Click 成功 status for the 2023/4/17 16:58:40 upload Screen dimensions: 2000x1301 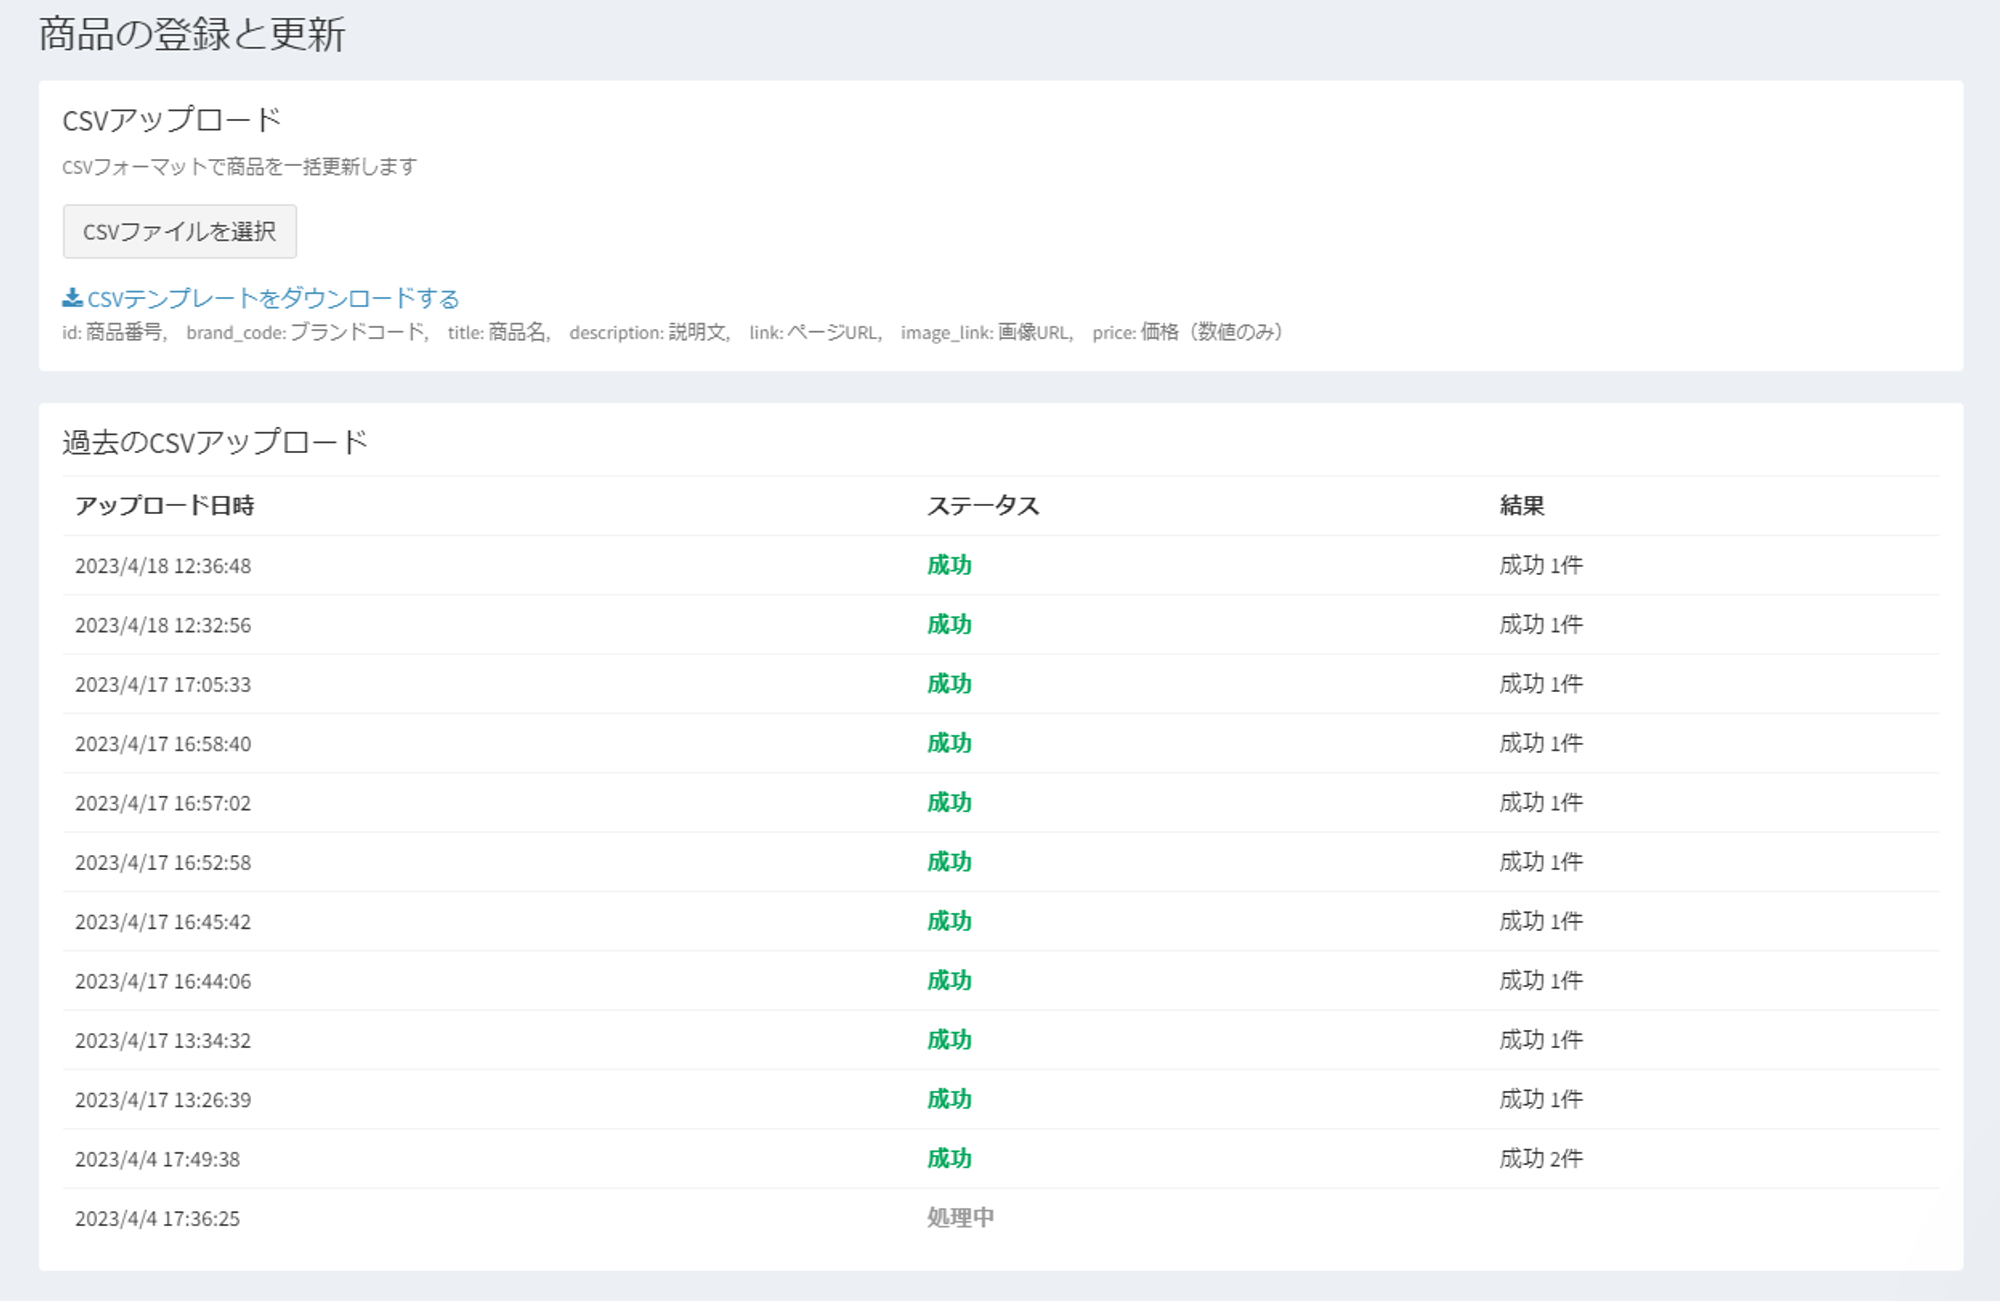(x=949, y=744)
